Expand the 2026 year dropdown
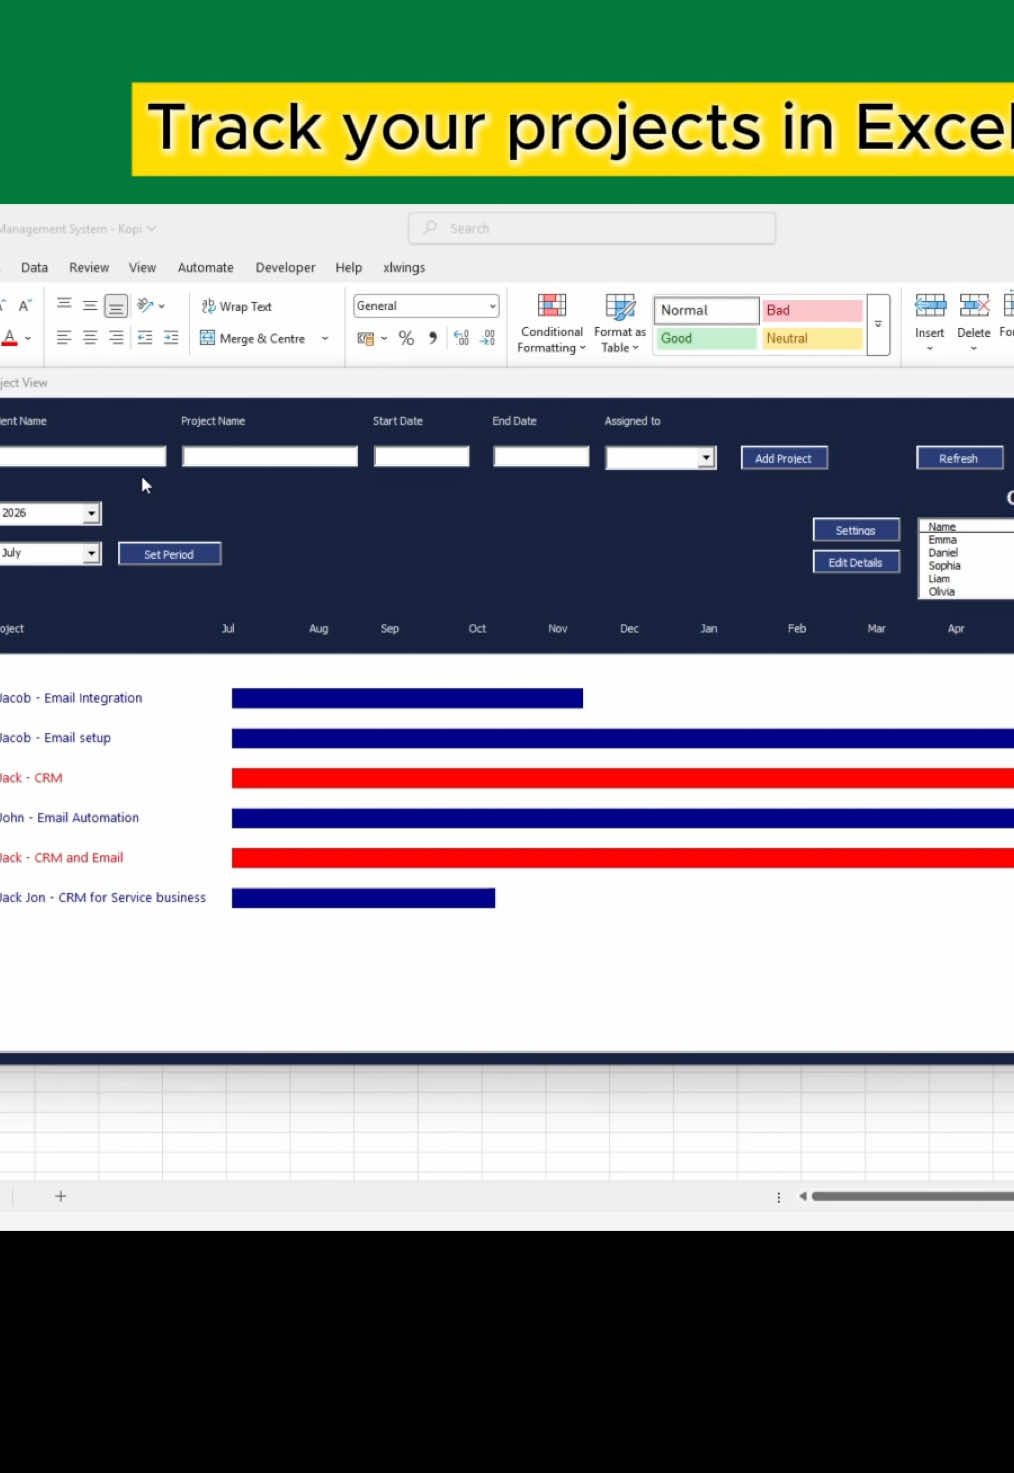 coord(91,513)
